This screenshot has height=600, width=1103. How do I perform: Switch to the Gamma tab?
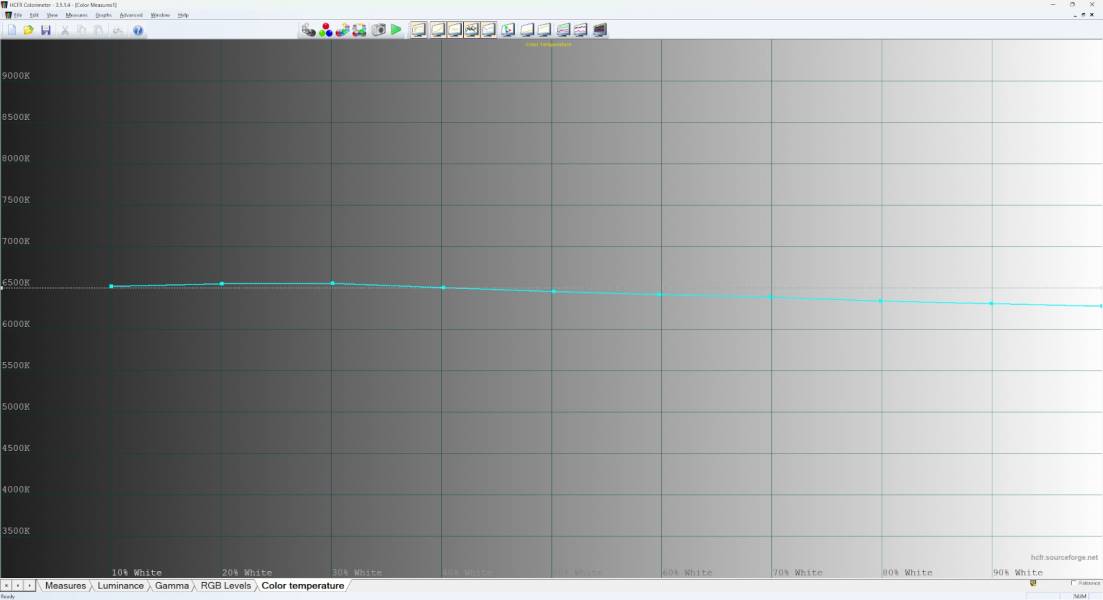pyautogui.click(x=171, y=586)
